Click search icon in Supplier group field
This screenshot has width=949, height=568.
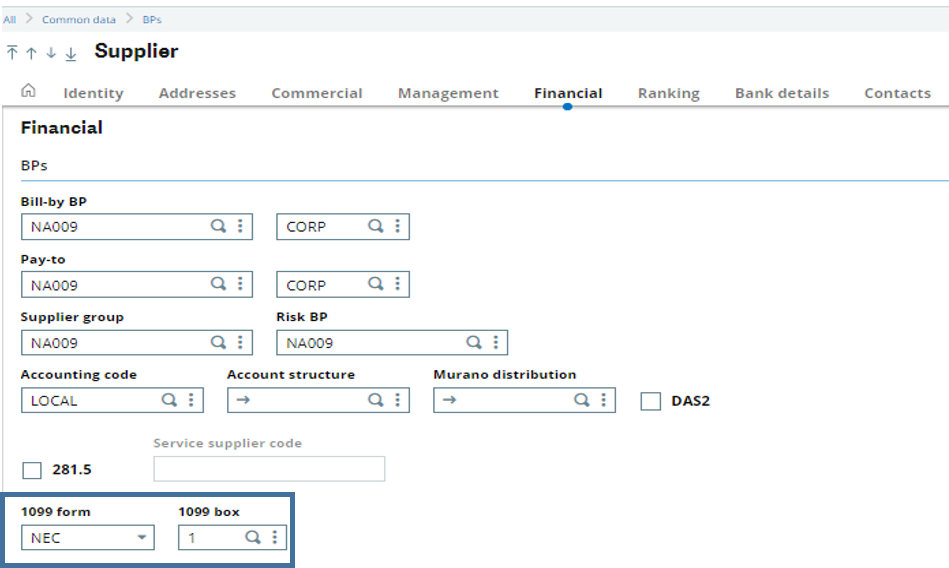tap(217, 343)
